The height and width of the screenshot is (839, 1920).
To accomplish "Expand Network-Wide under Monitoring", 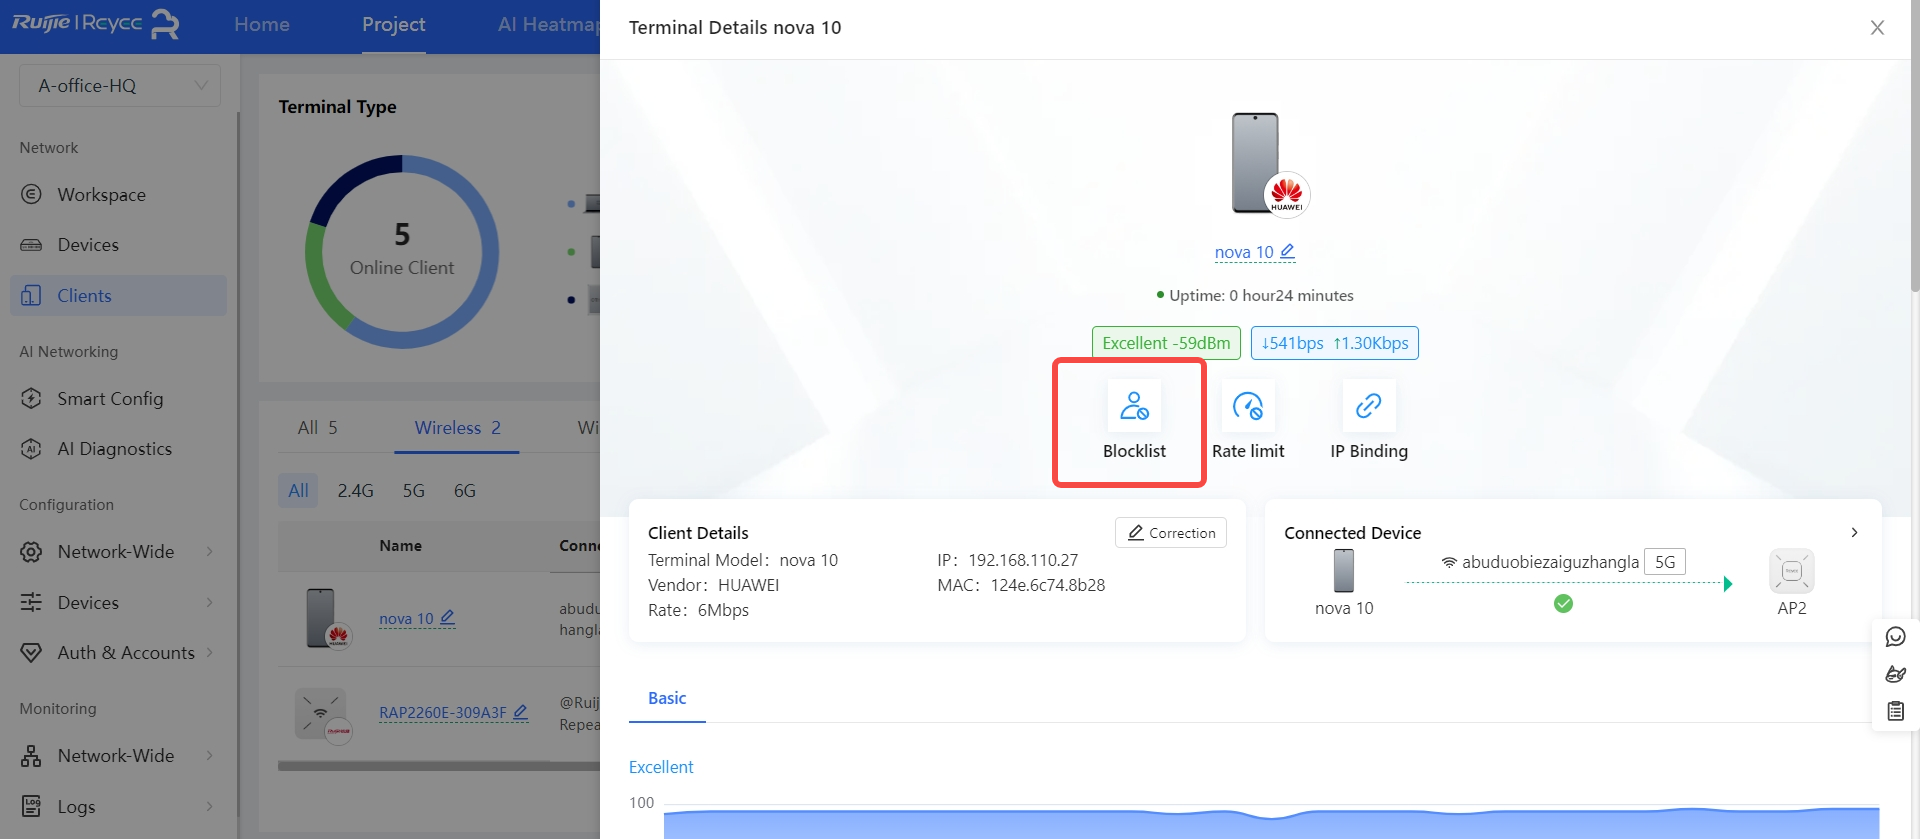I will (x=118, y=756).
